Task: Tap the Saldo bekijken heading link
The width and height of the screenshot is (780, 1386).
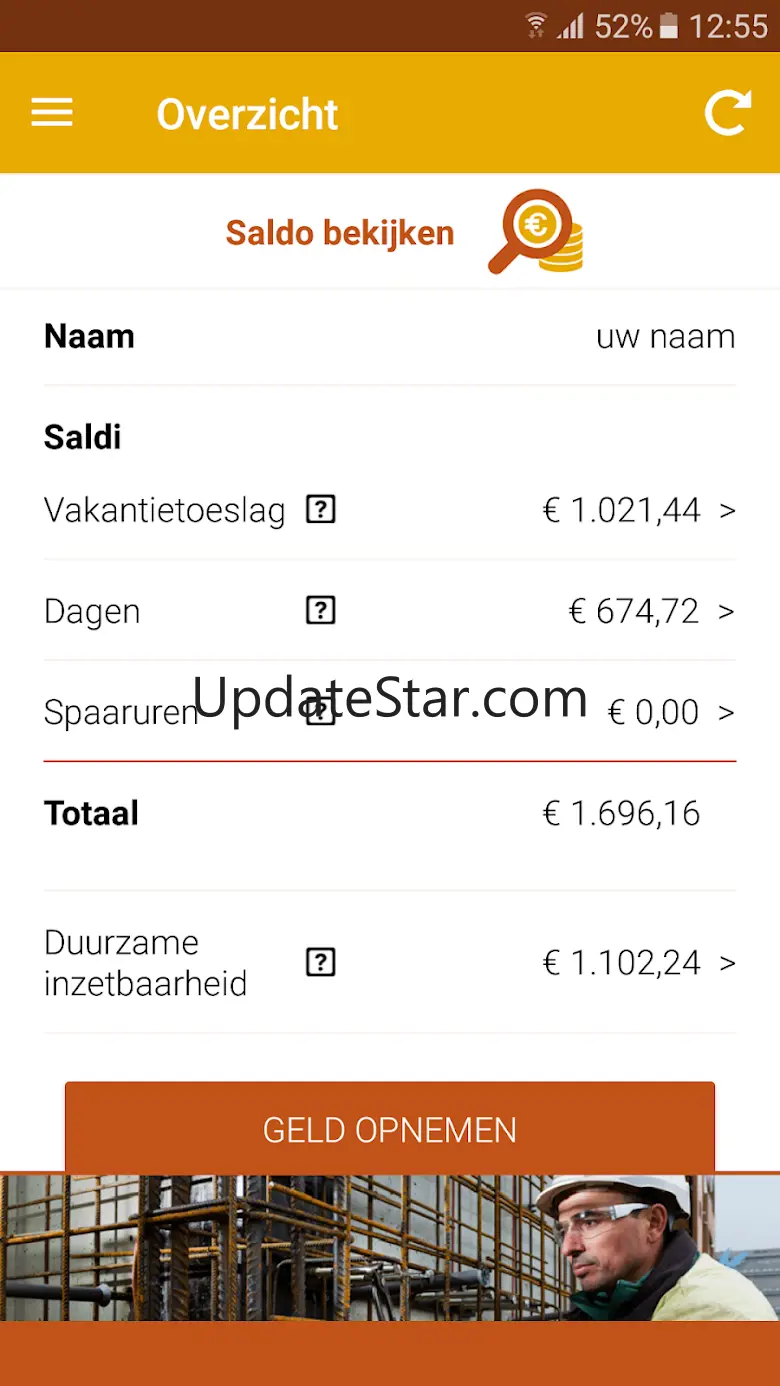Action: pos(340,233)
